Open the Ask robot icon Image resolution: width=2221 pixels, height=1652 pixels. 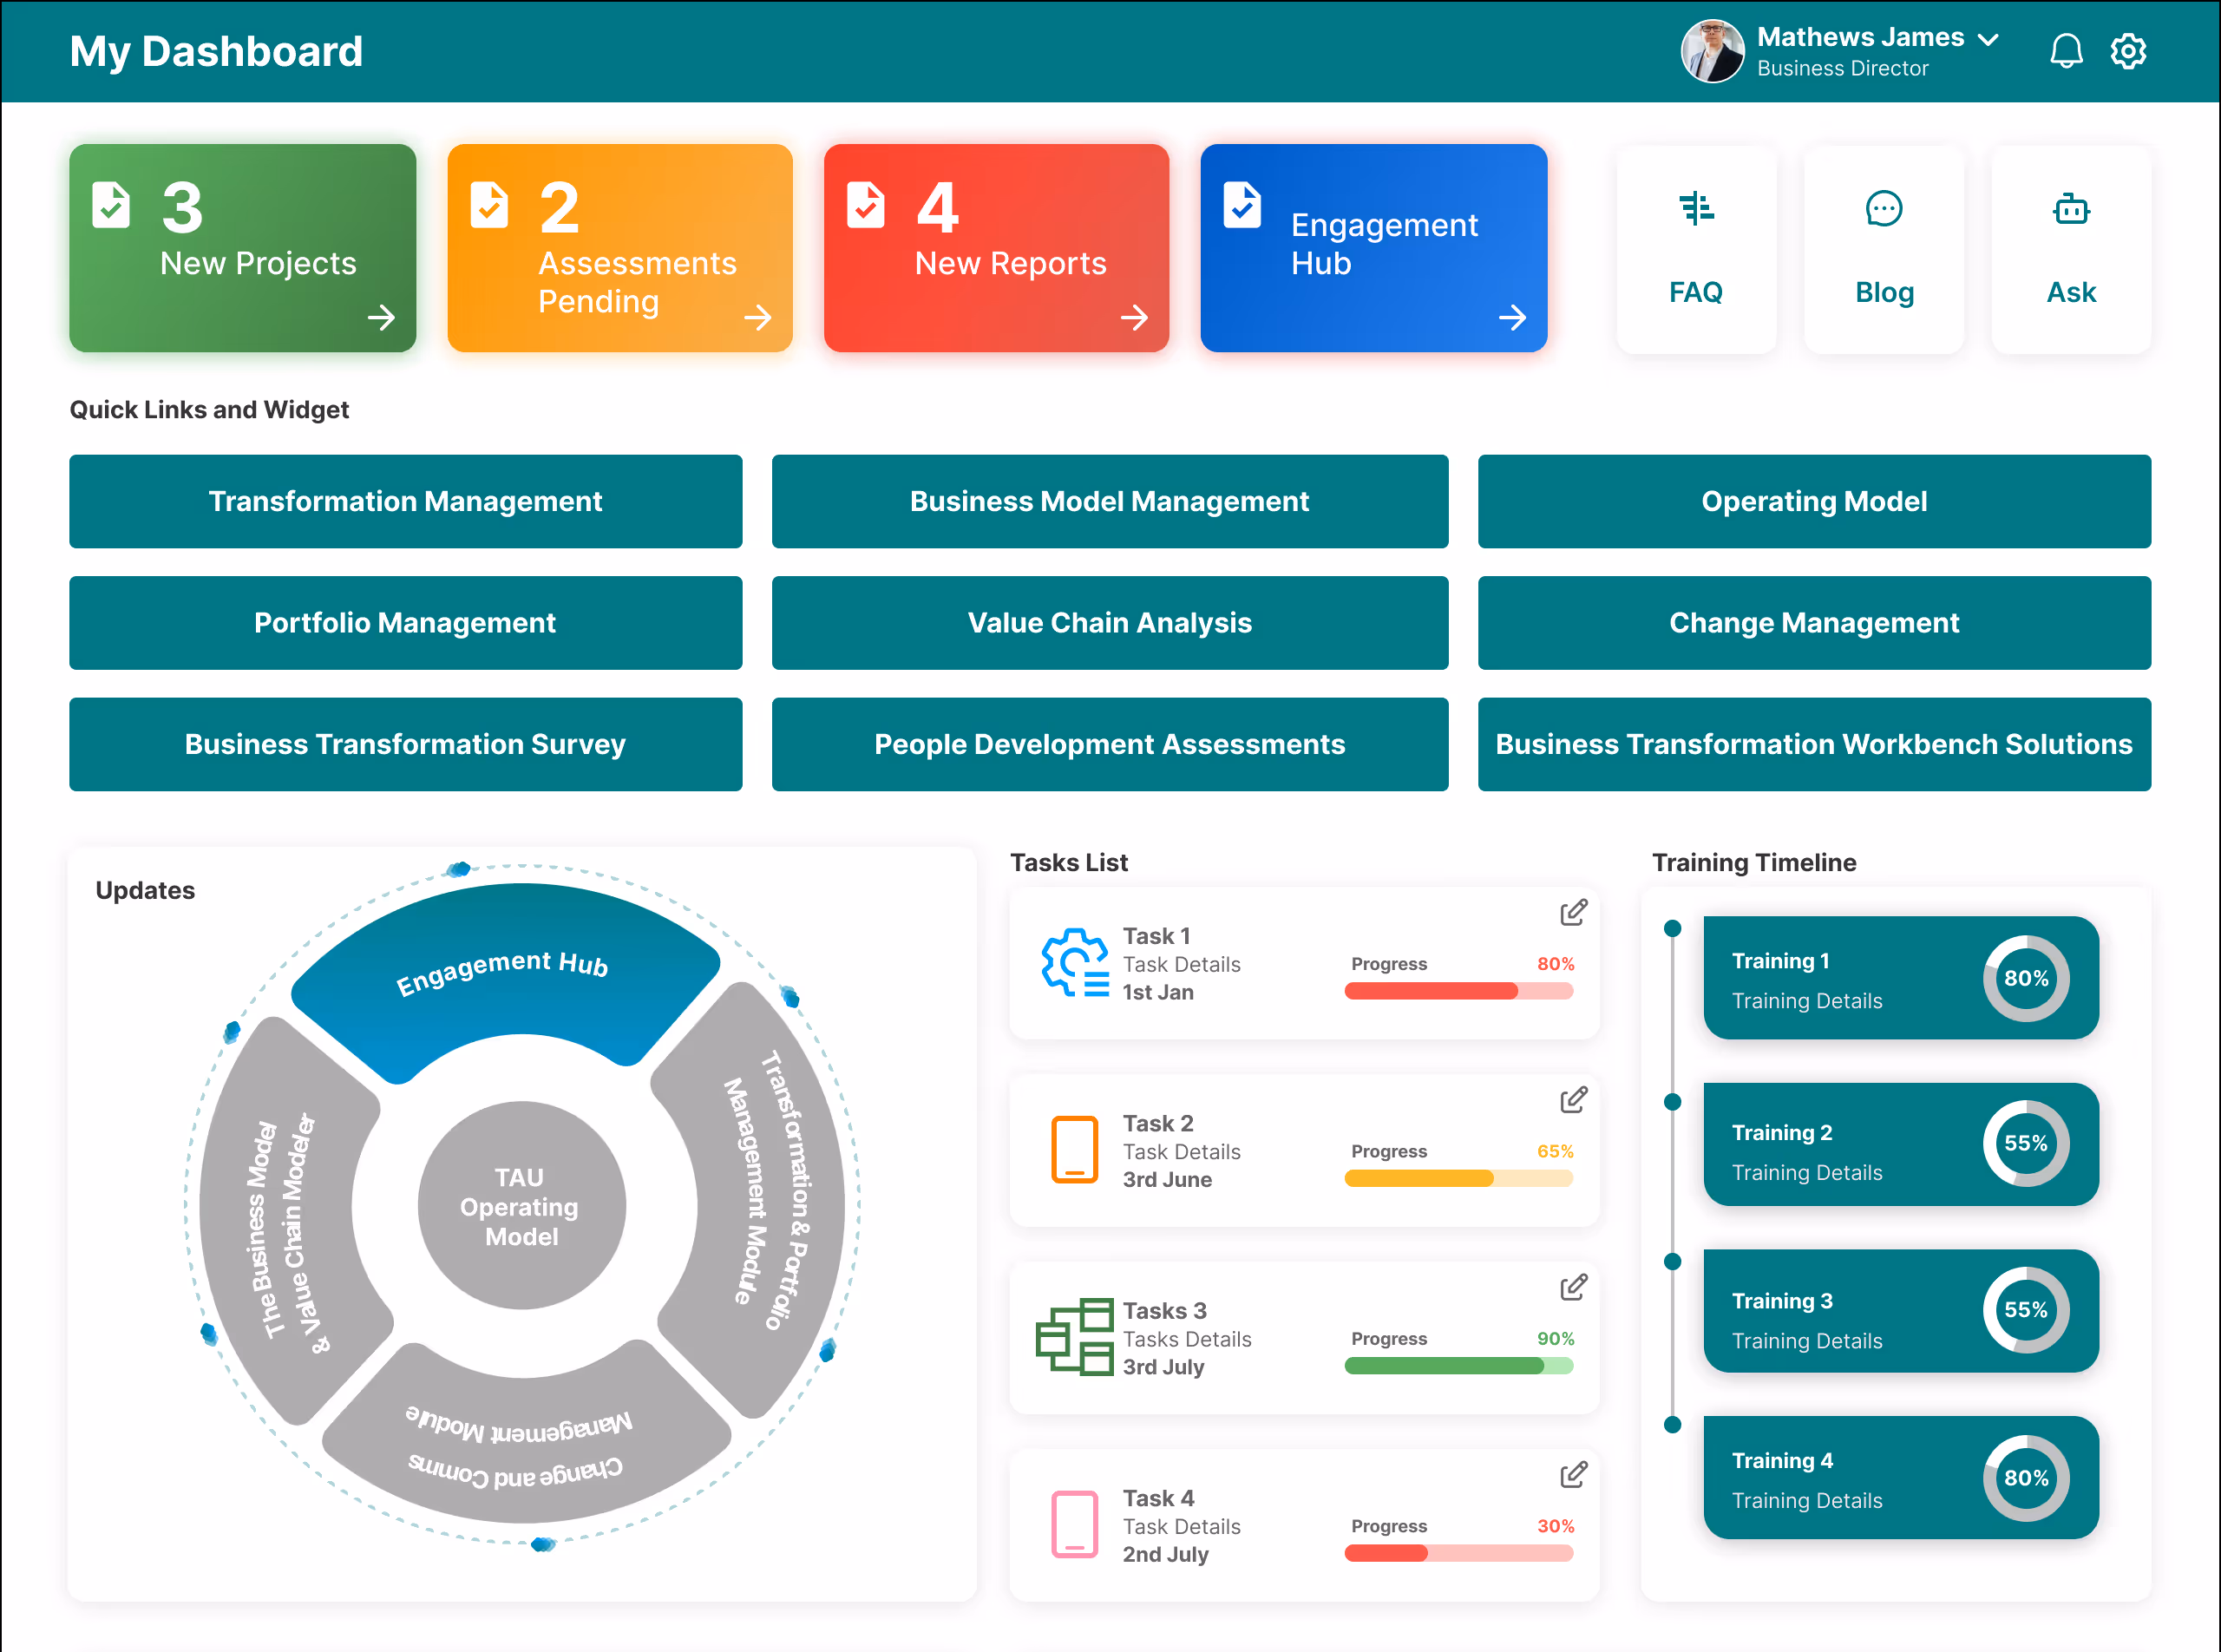(x=2071, y=209)
